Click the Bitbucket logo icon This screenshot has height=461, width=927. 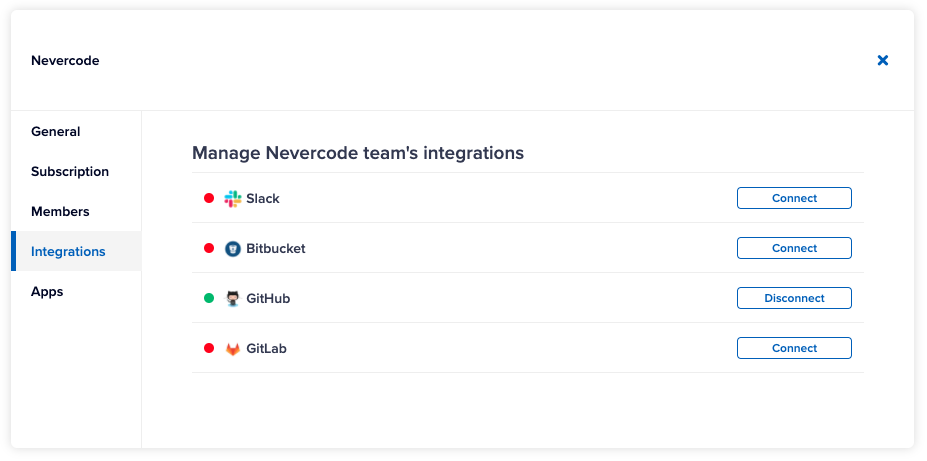(233, 249)
